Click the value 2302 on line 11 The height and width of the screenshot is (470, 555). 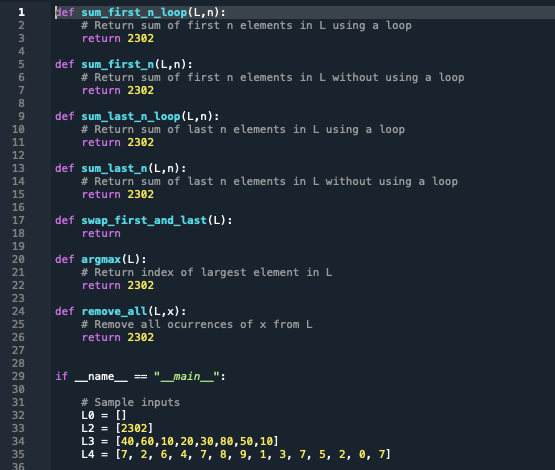141,142
